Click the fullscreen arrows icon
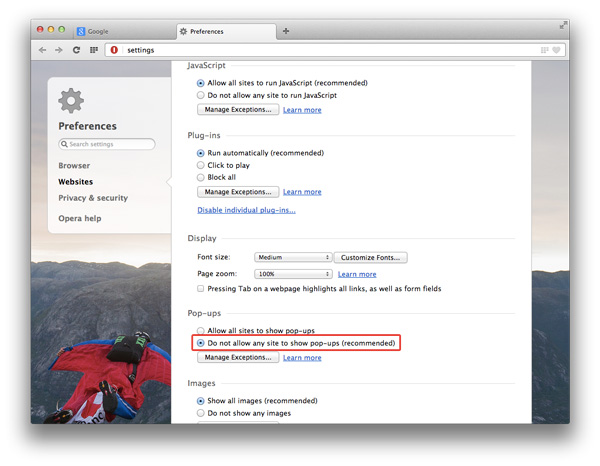 click(x=563, y=24)
